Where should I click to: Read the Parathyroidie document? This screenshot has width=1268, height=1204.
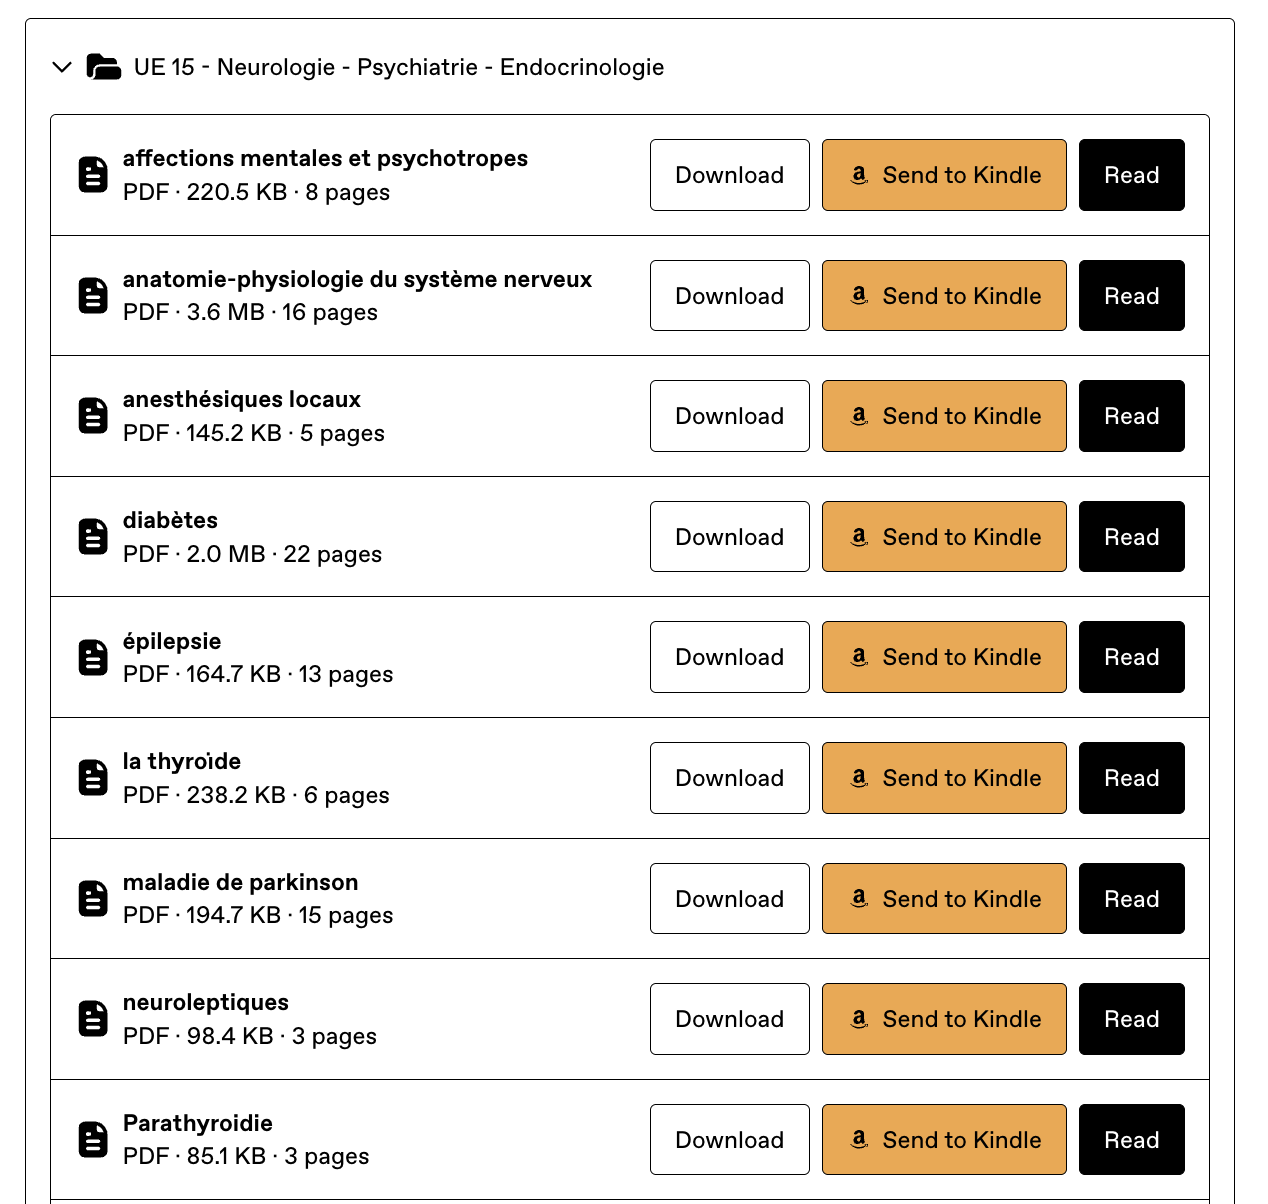pos(1131,1140)
